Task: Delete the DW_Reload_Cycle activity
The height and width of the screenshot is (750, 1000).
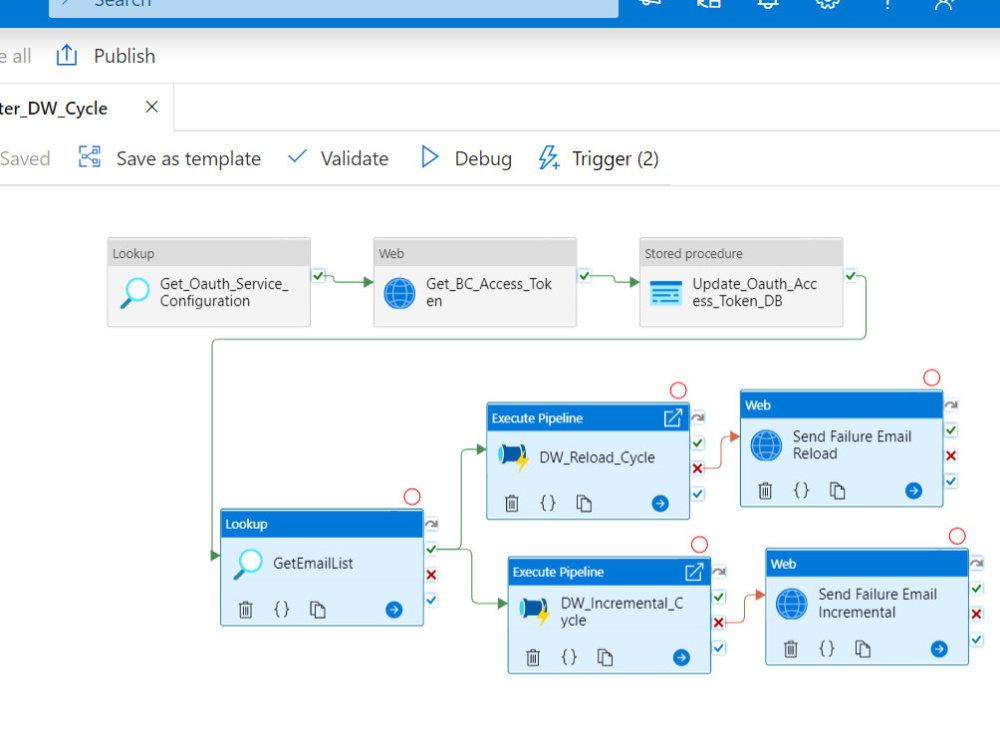Action: point(511,503)
